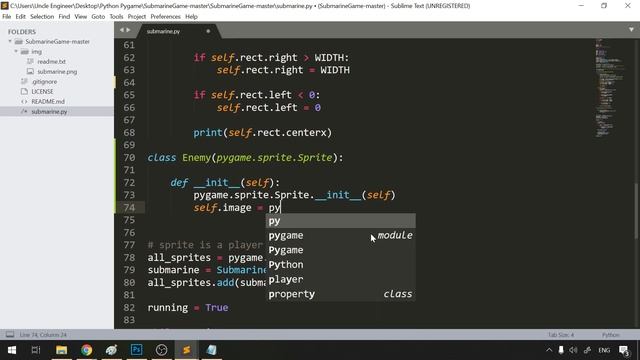Screen dimensions: 640x360
Task: Place cursor on 'running = True' line
Action: (x=188, y=307)
